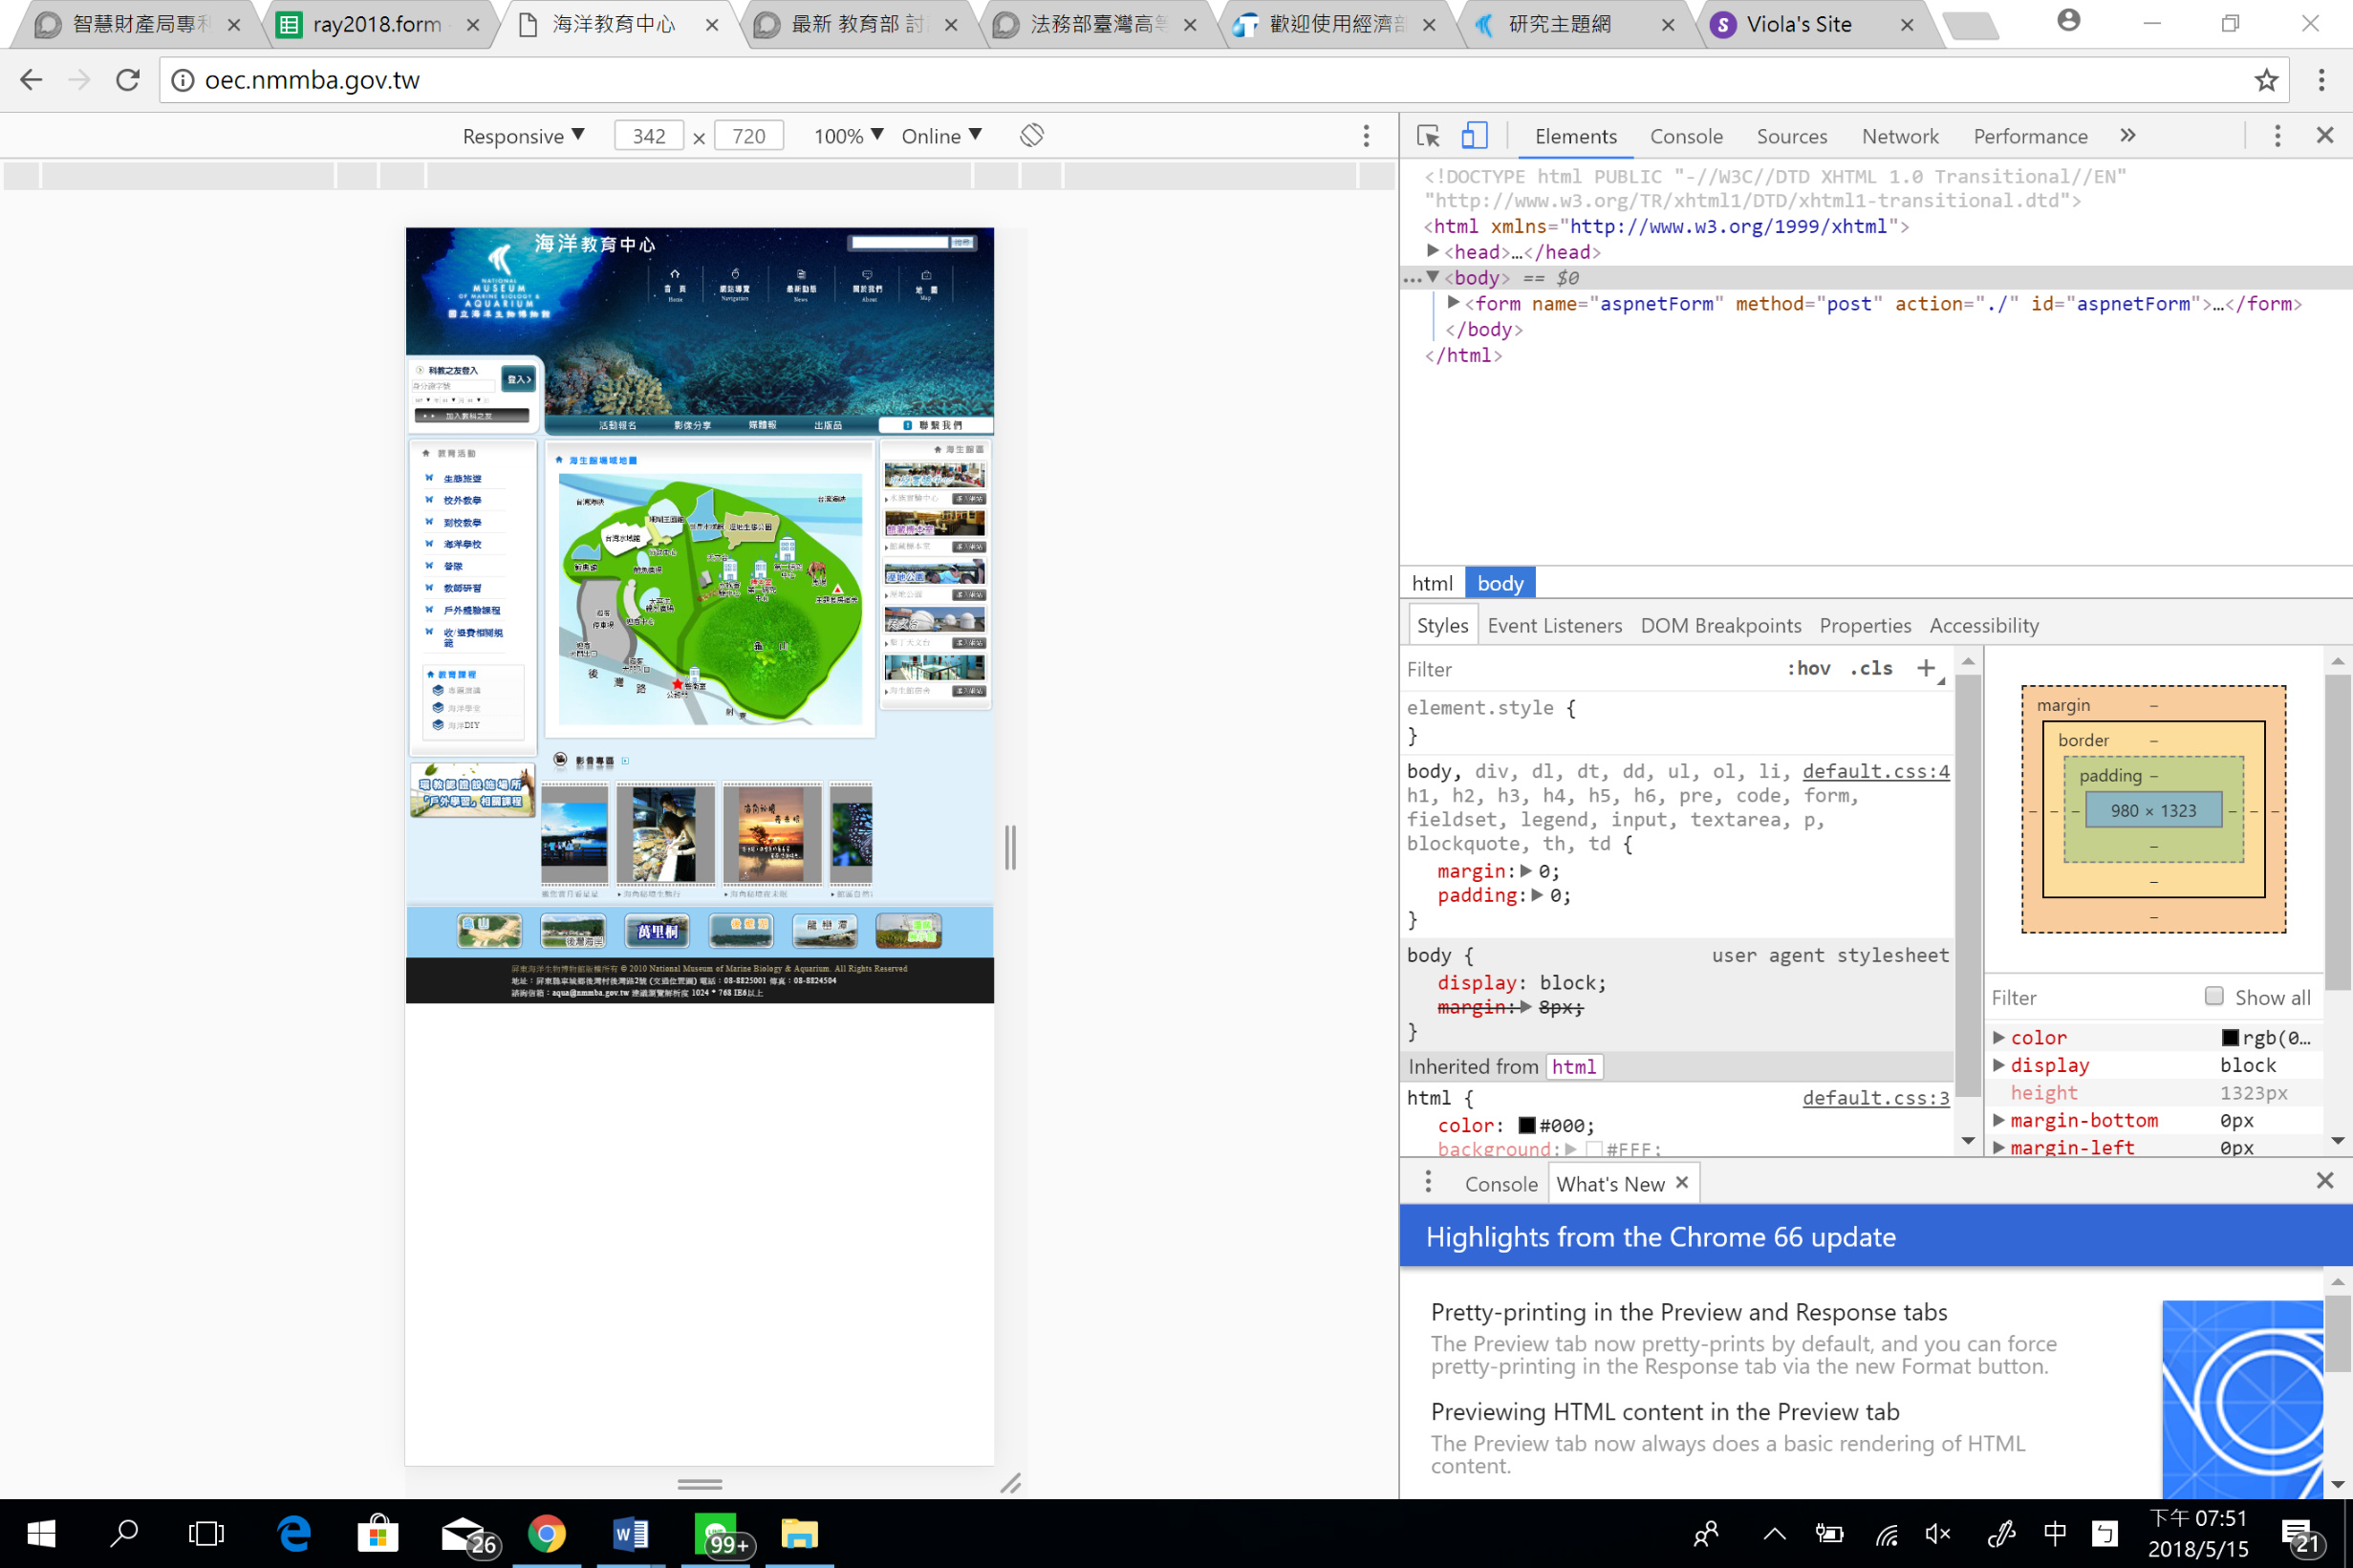Image resolution: width=2353 pixels, height=1568 pixels.
Task: Switch to the Network tab
Action: (1900, 136)
